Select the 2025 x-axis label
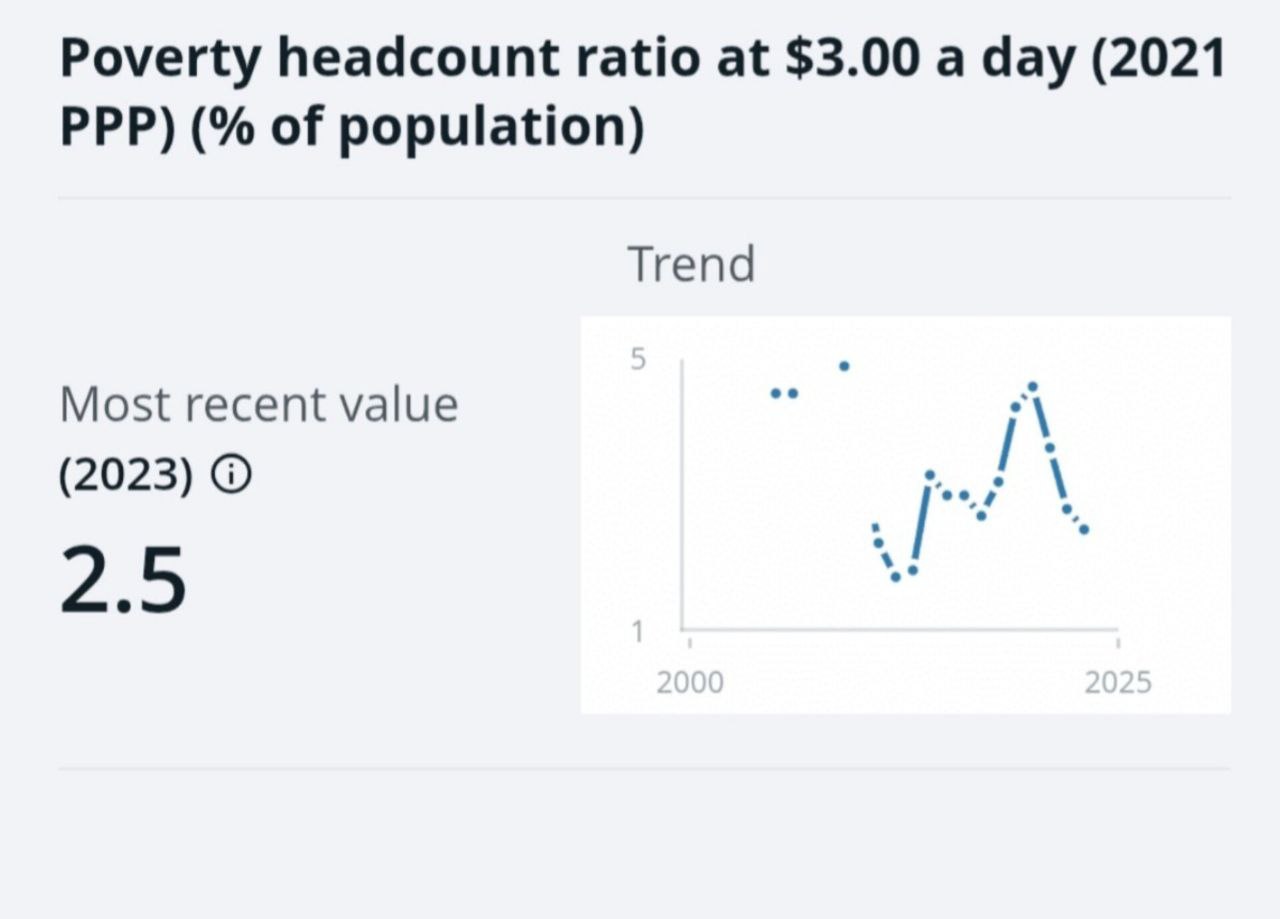 [x=1118, y=683]
